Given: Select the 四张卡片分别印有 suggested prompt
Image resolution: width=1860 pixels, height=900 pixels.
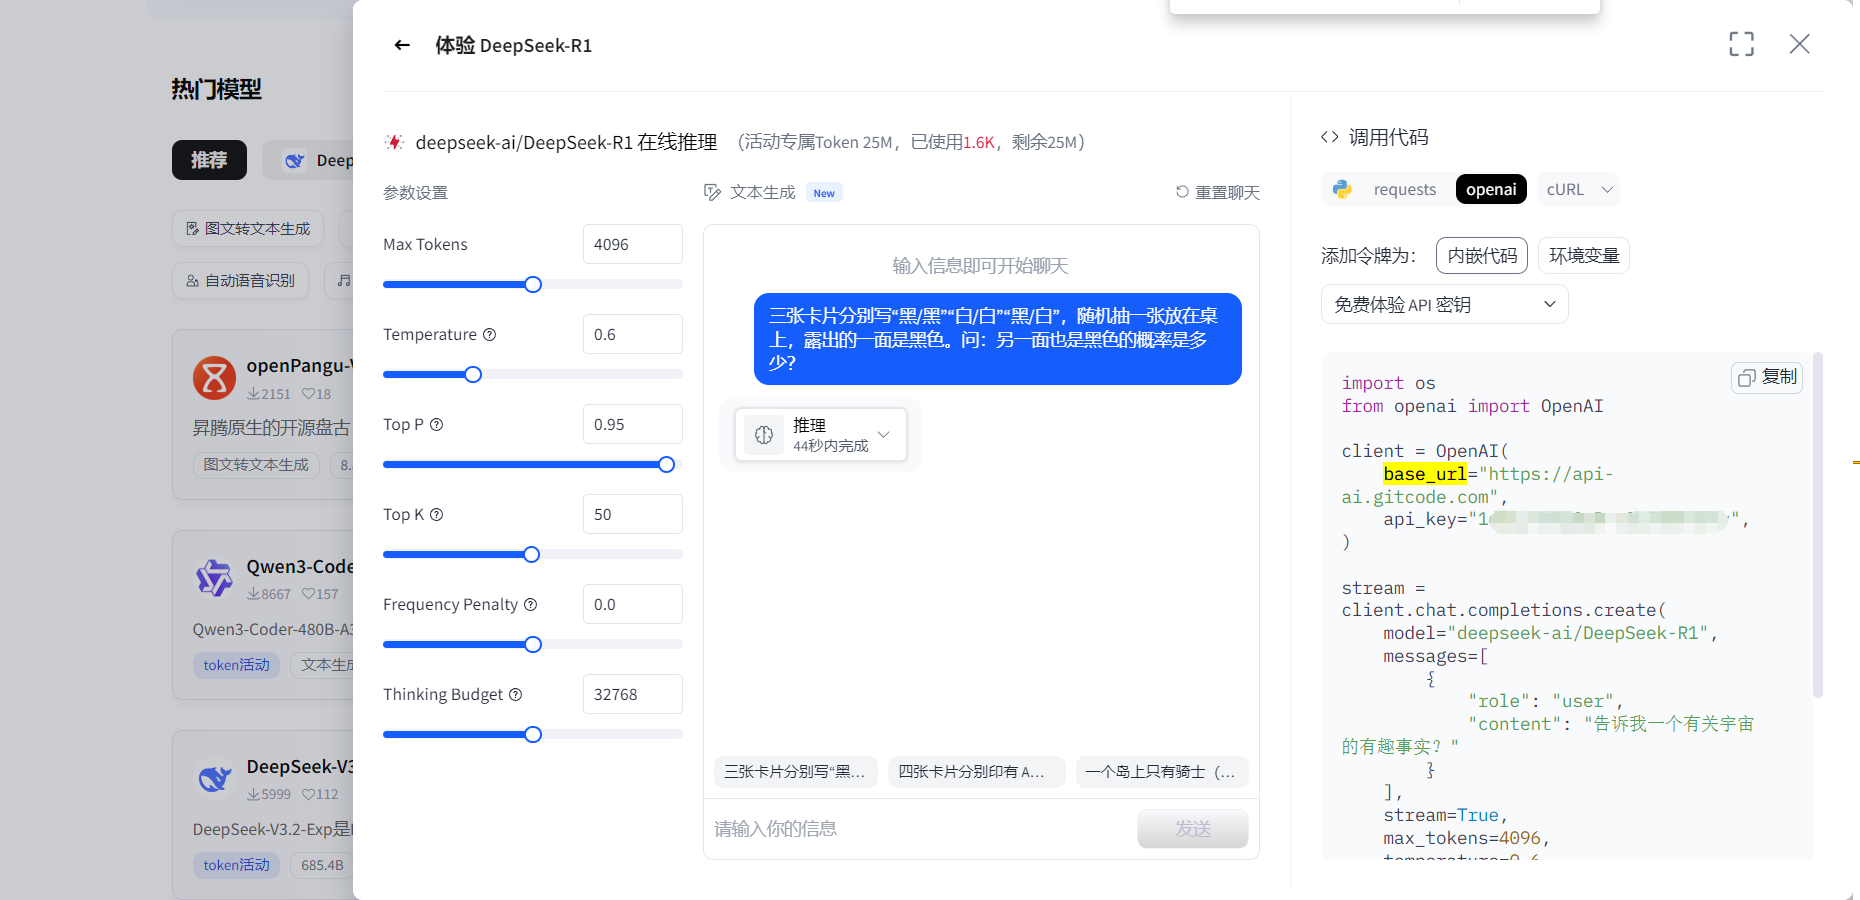Looking at the screenshot, I should coord(976,771).
